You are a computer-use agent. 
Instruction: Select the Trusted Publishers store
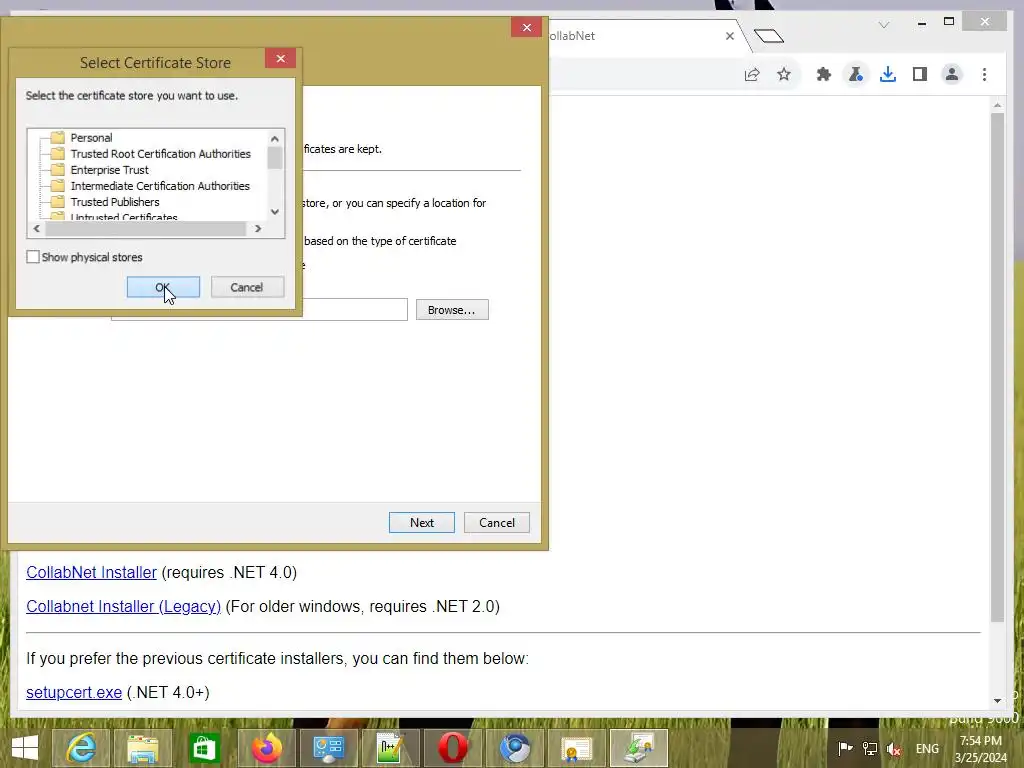click(115, 202)
